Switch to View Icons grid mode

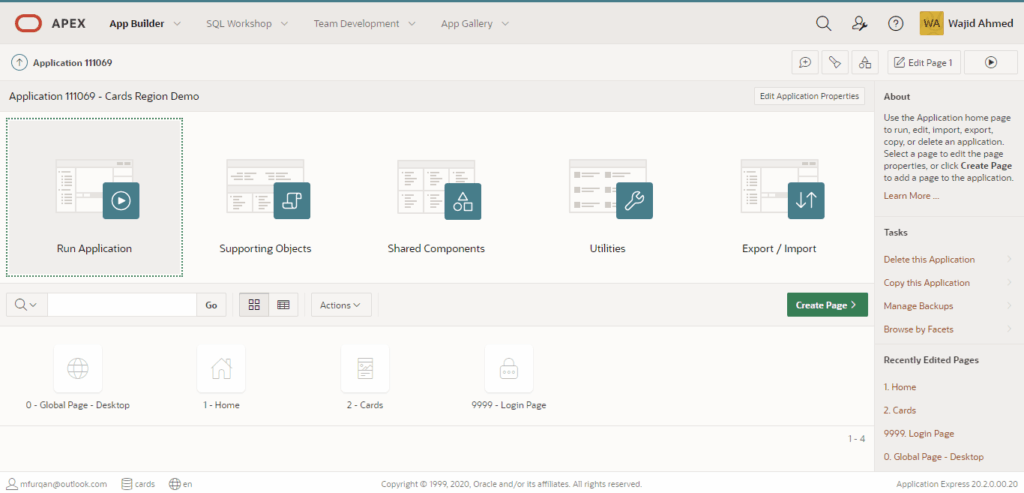pyautogui.click(x=254, y=305)
